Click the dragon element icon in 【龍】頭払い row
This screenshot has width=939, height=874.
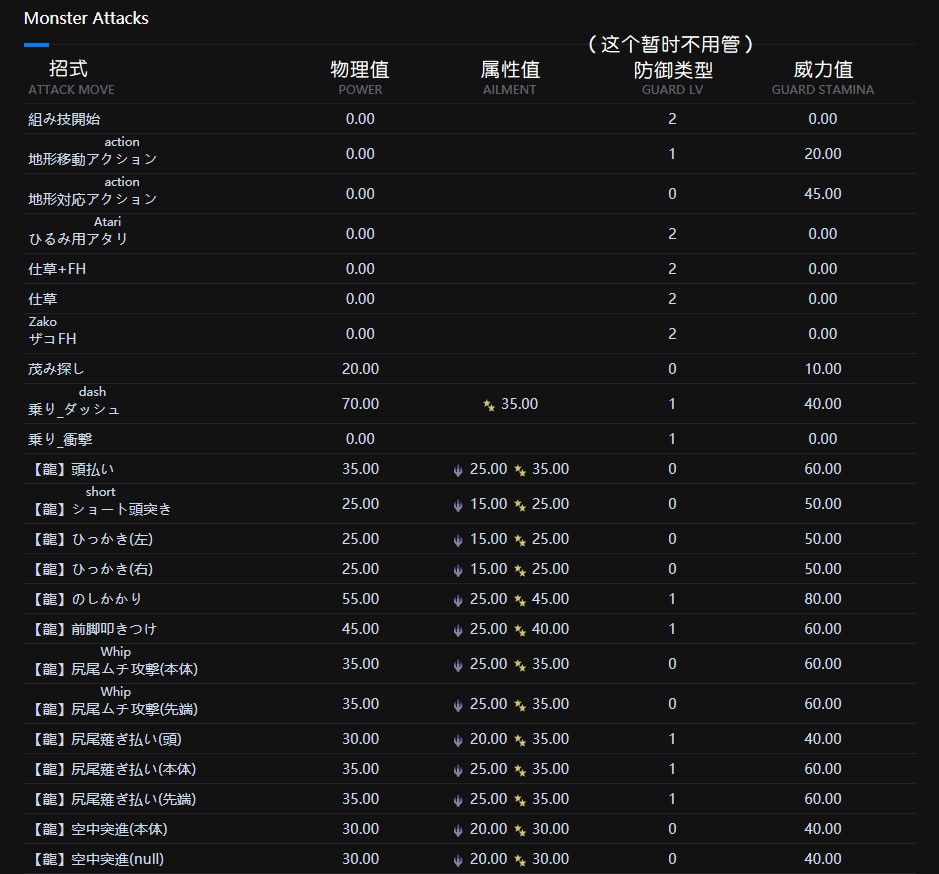point(458,471)
